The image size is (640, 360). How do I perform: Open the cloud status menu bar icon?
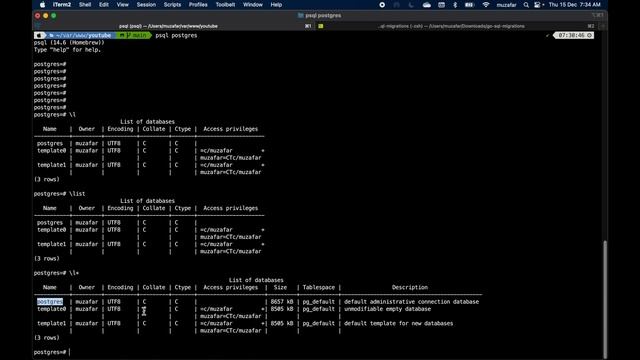point(427,5)
